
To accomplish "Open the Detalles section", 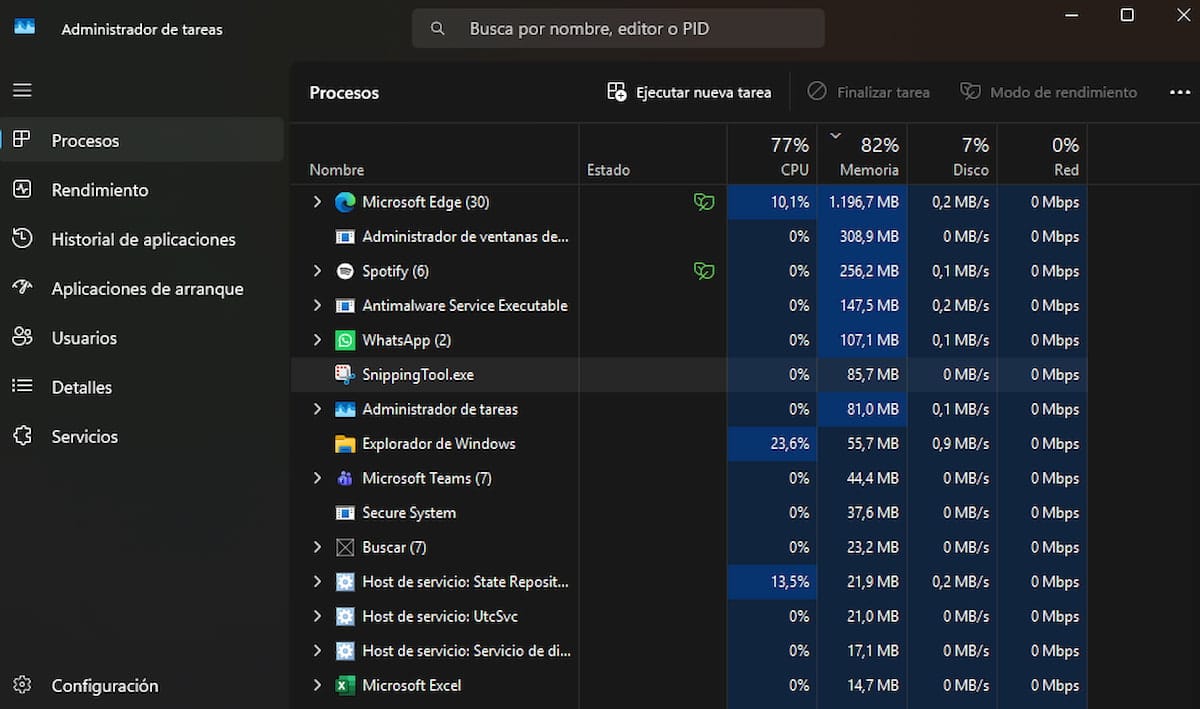I will tap(83, 387).
